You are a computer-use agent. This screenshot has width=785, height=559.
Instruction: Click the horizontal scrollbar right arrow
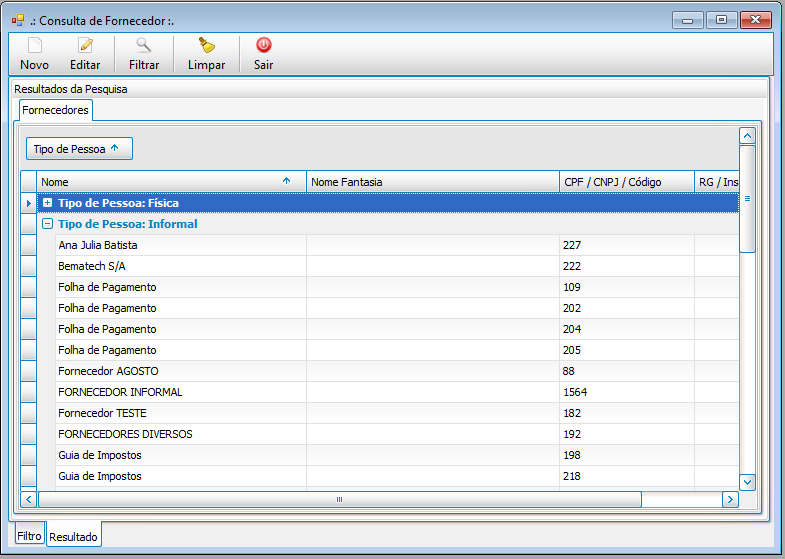(x=730, y=499)
